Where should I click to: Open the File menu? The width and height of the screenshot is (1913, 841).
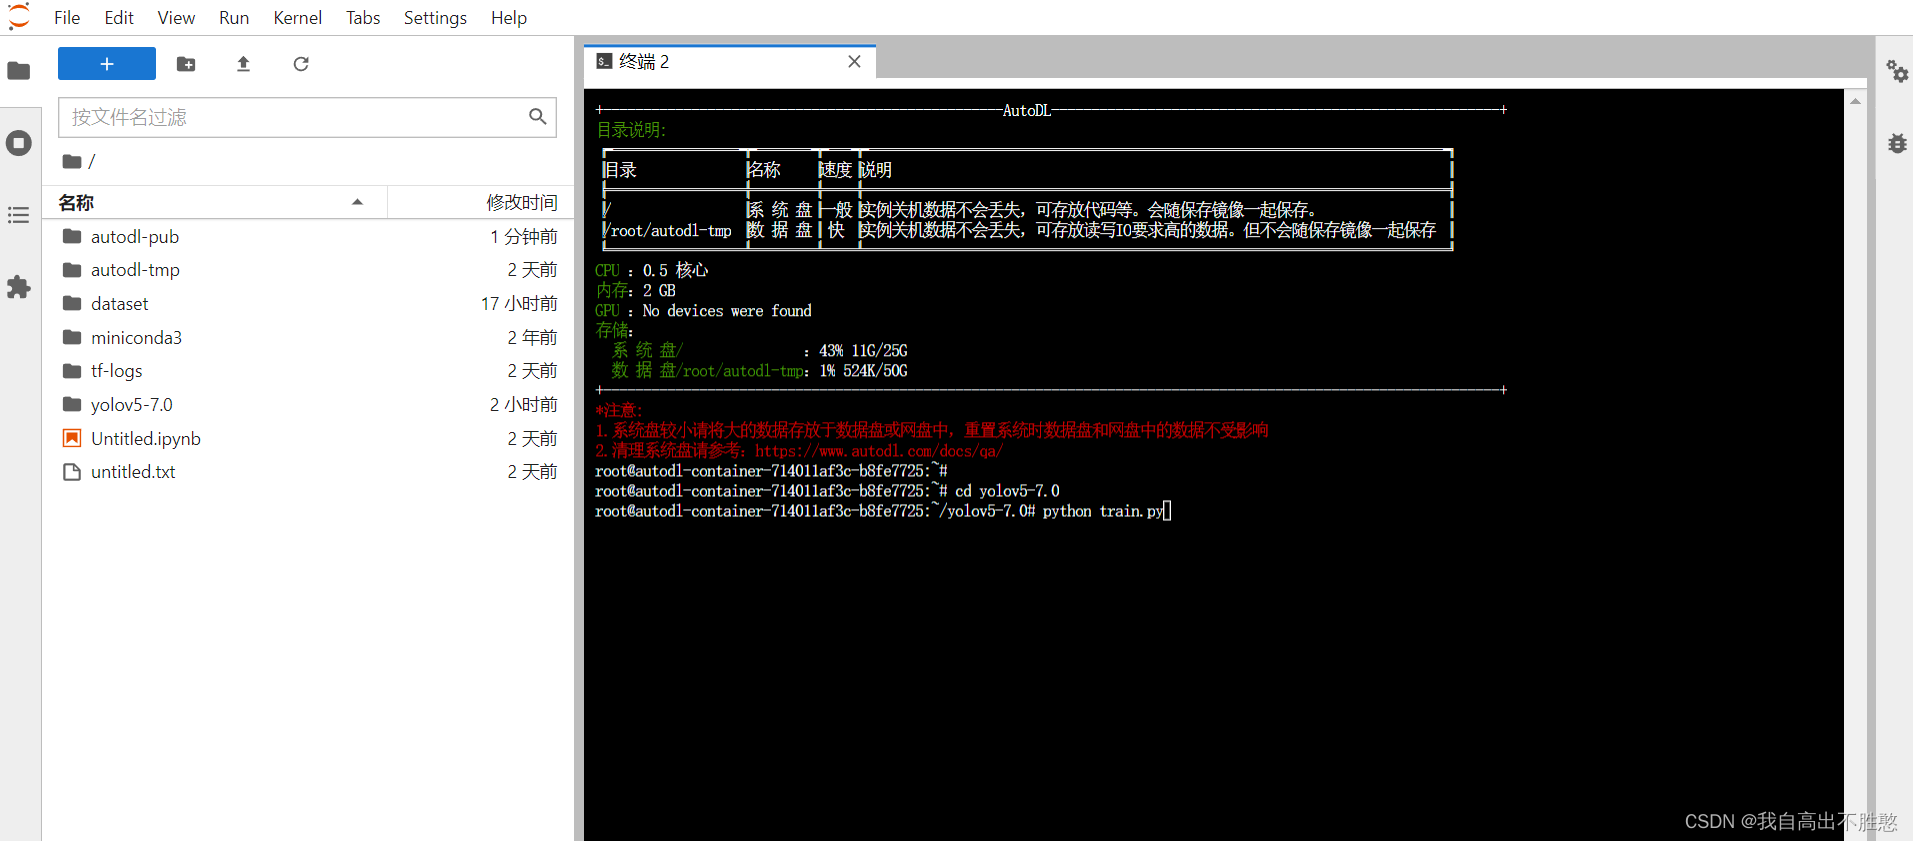pos(67,18)
